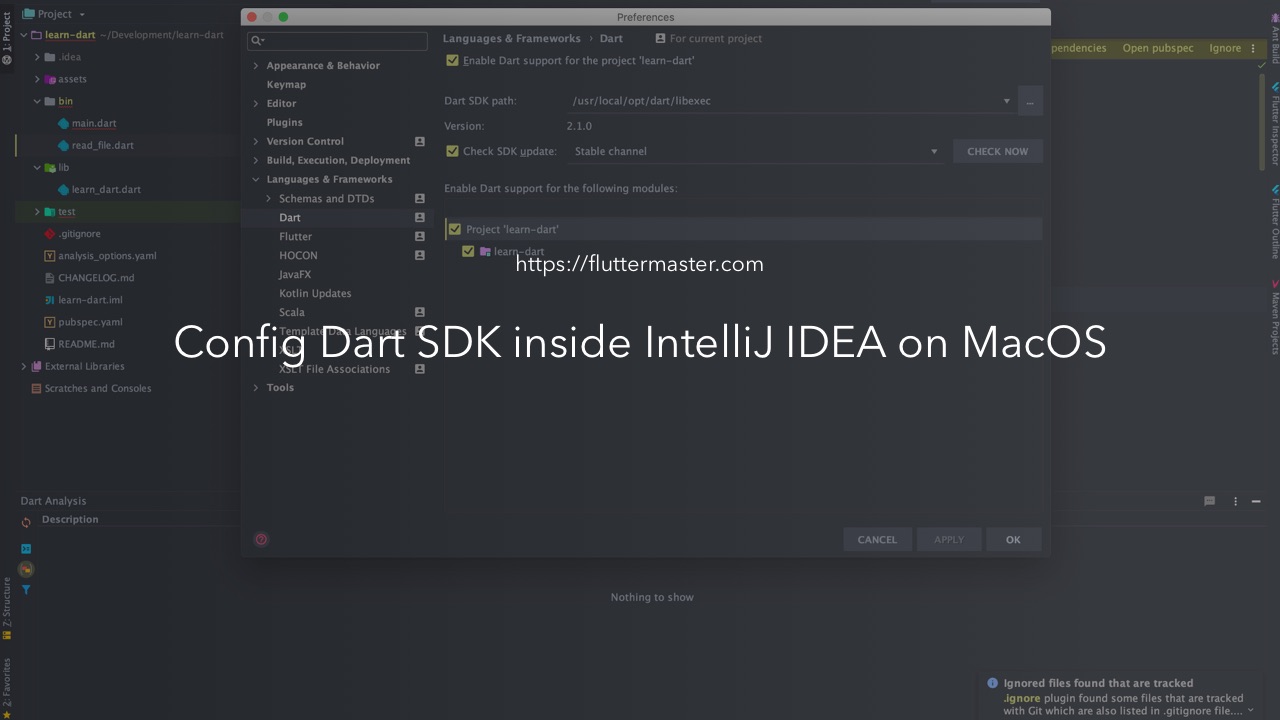
Task: Click the CHECK NOW button
Action: pyautogui.click(x=997, y=152)
